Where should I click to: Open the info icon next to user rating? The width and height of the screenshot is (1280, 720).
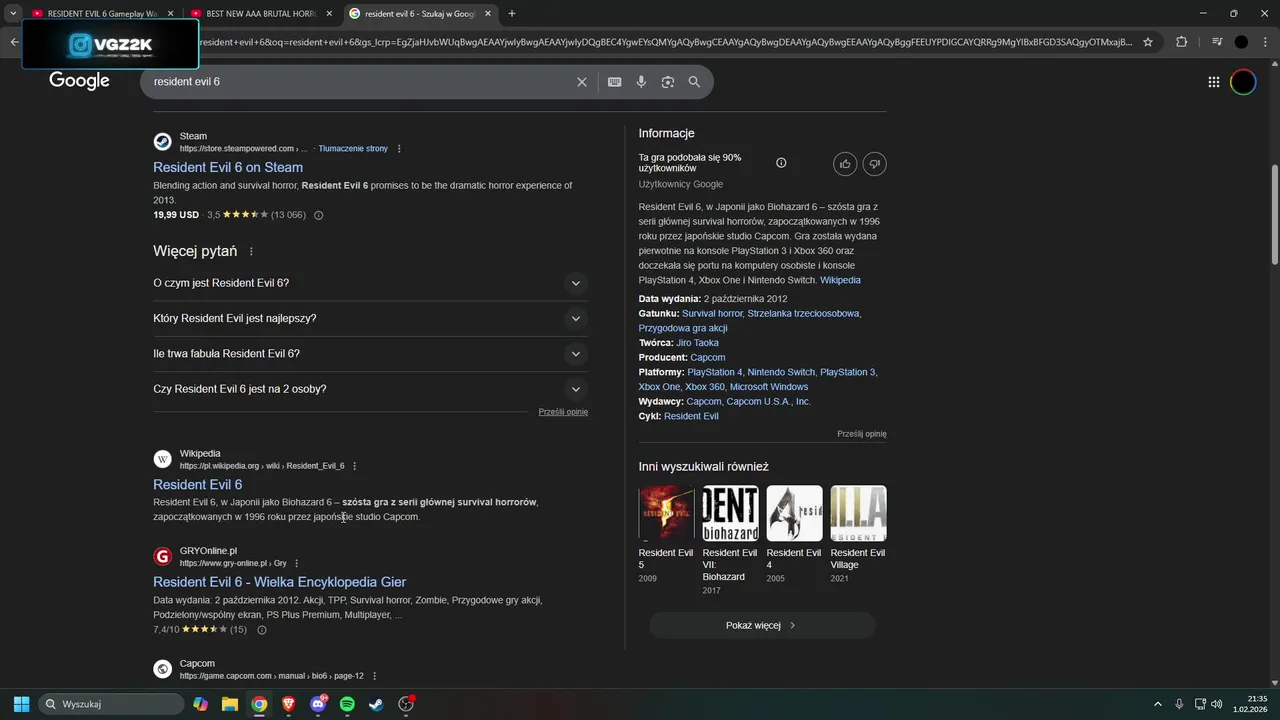(781, 163)
